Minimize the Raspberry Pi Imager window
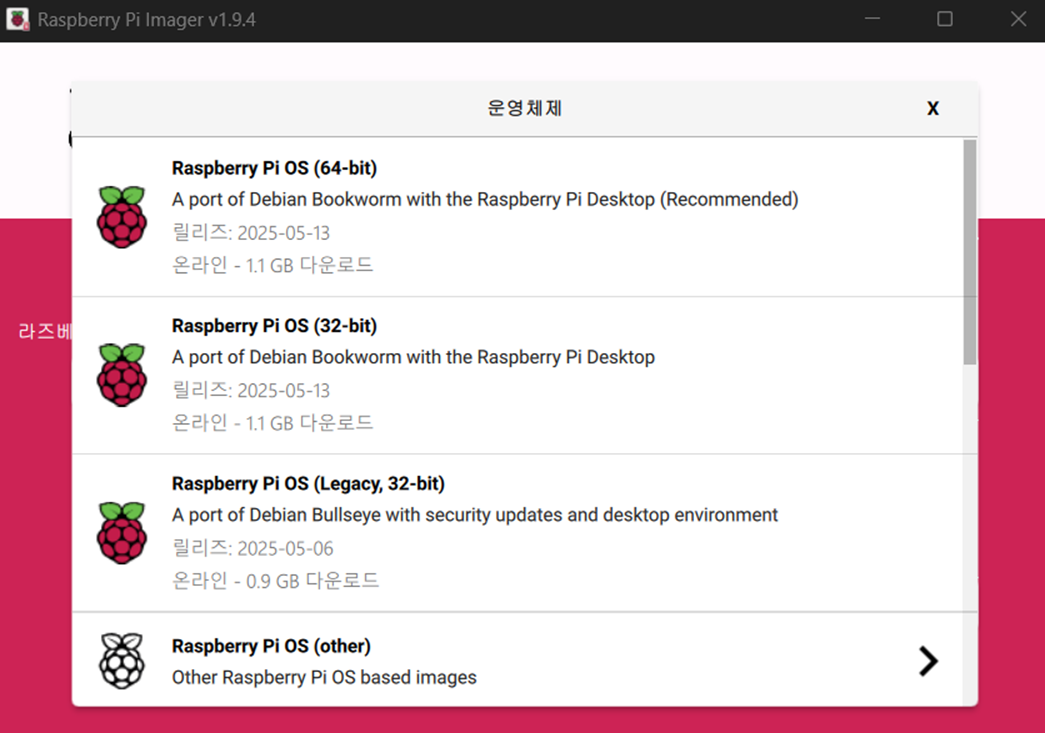Viewport: 1045px width, 733px height. 872,19
